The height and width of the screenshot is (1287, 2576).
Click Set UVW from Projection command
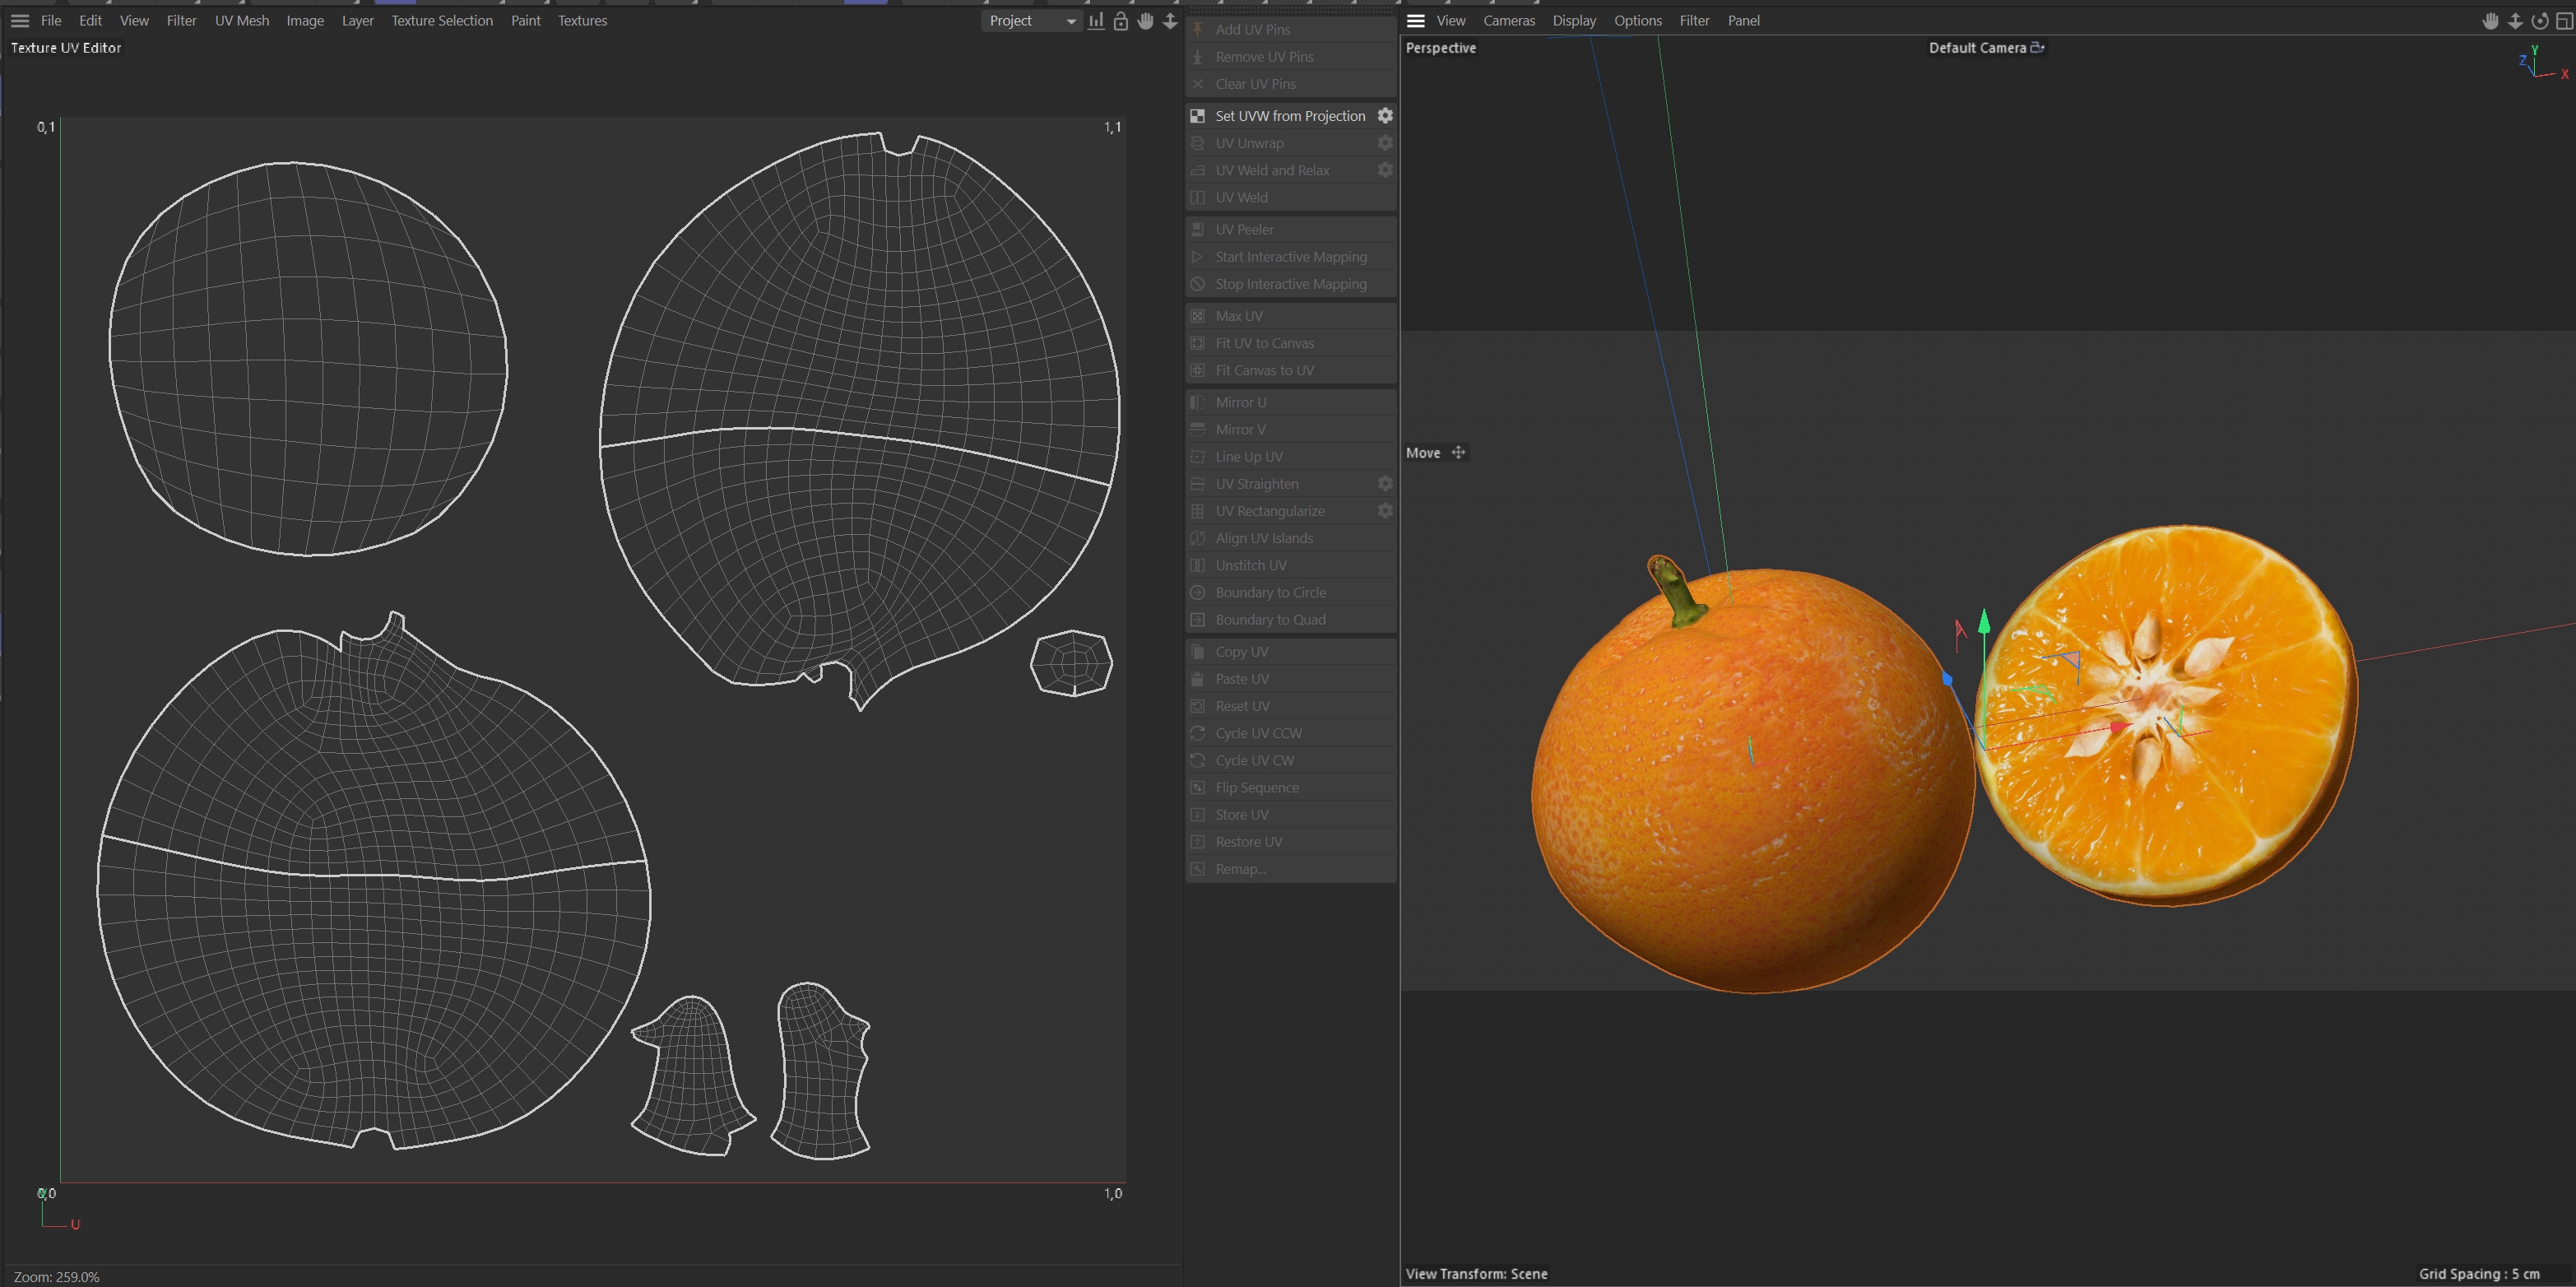point(1289,116)
